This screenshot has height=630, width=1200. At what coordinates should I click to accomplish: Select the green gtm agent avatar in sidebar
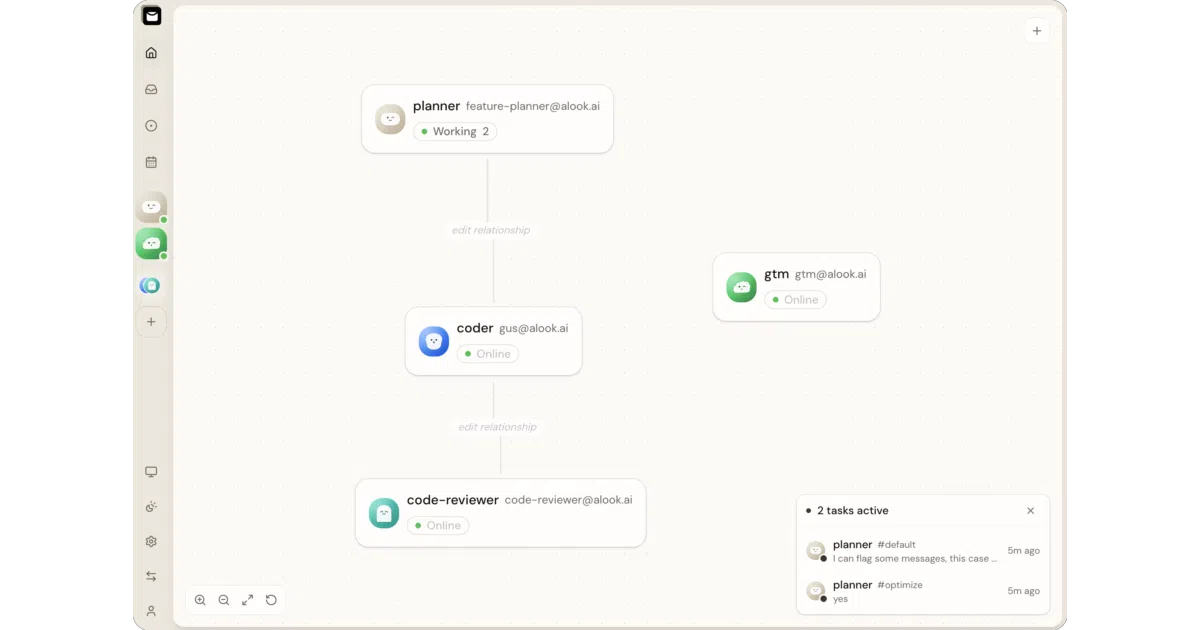coord(151,243)
